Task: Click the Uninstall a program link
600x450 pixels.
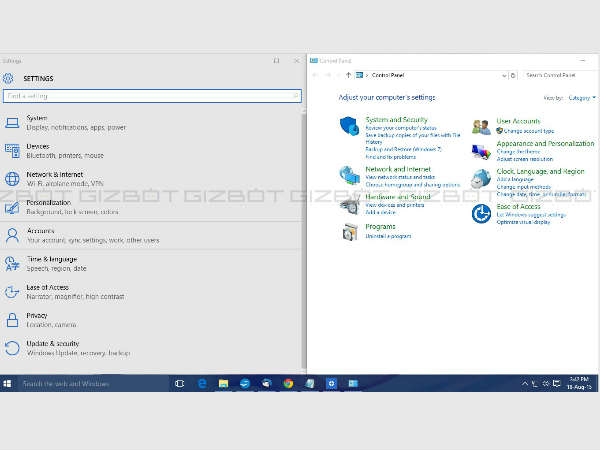Action: 388,236
